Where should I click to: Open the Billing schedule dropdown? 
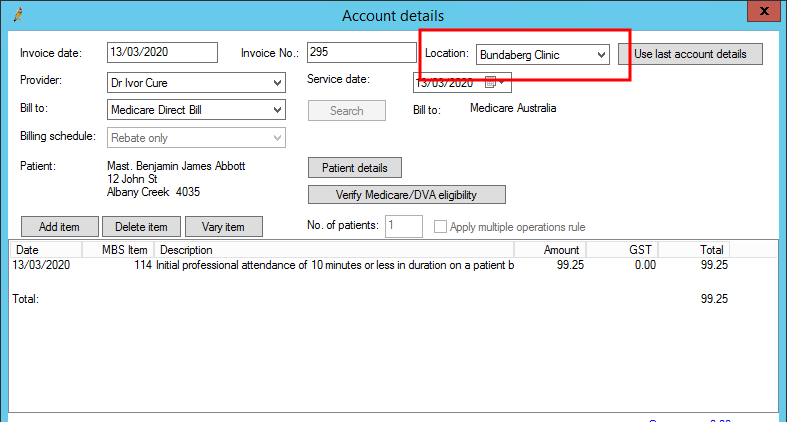tap(277, 138)
